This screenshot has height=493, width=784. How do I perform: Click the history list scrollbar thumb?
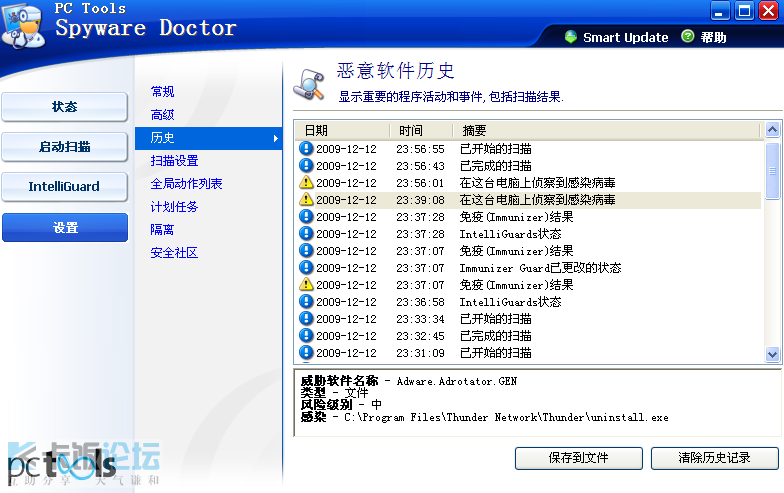coord(772,170)
